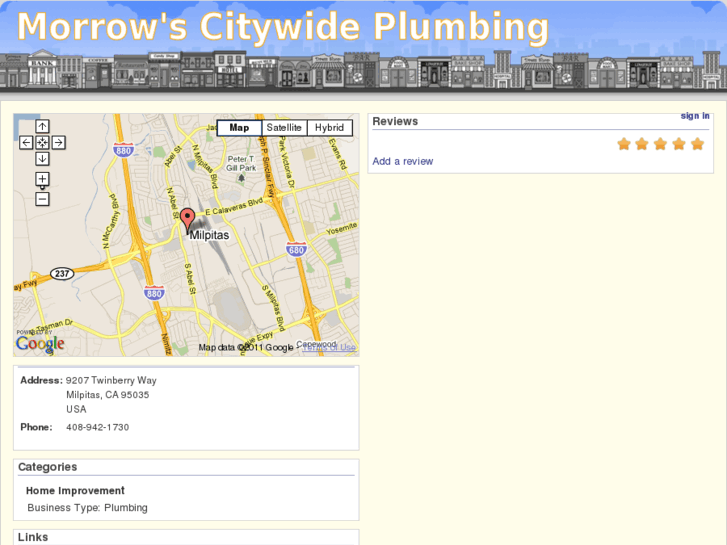This screenshot has width=727, height=545.
Task: Click the lower Interstate 880 shield
Action: 154,293
